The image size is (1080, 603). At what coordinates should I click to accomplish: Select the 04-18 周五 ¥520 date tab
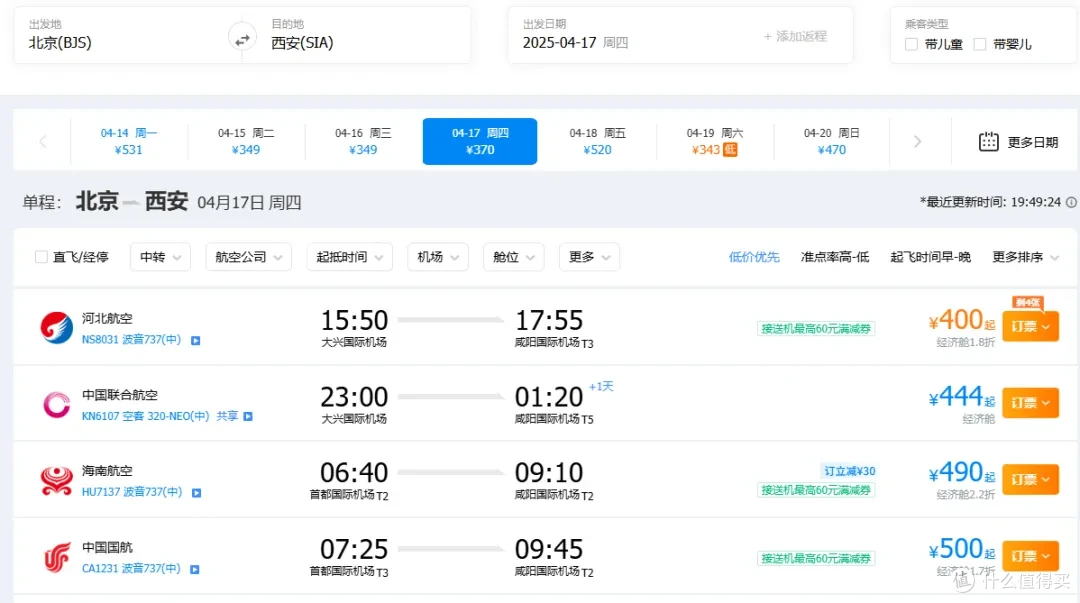597,141
